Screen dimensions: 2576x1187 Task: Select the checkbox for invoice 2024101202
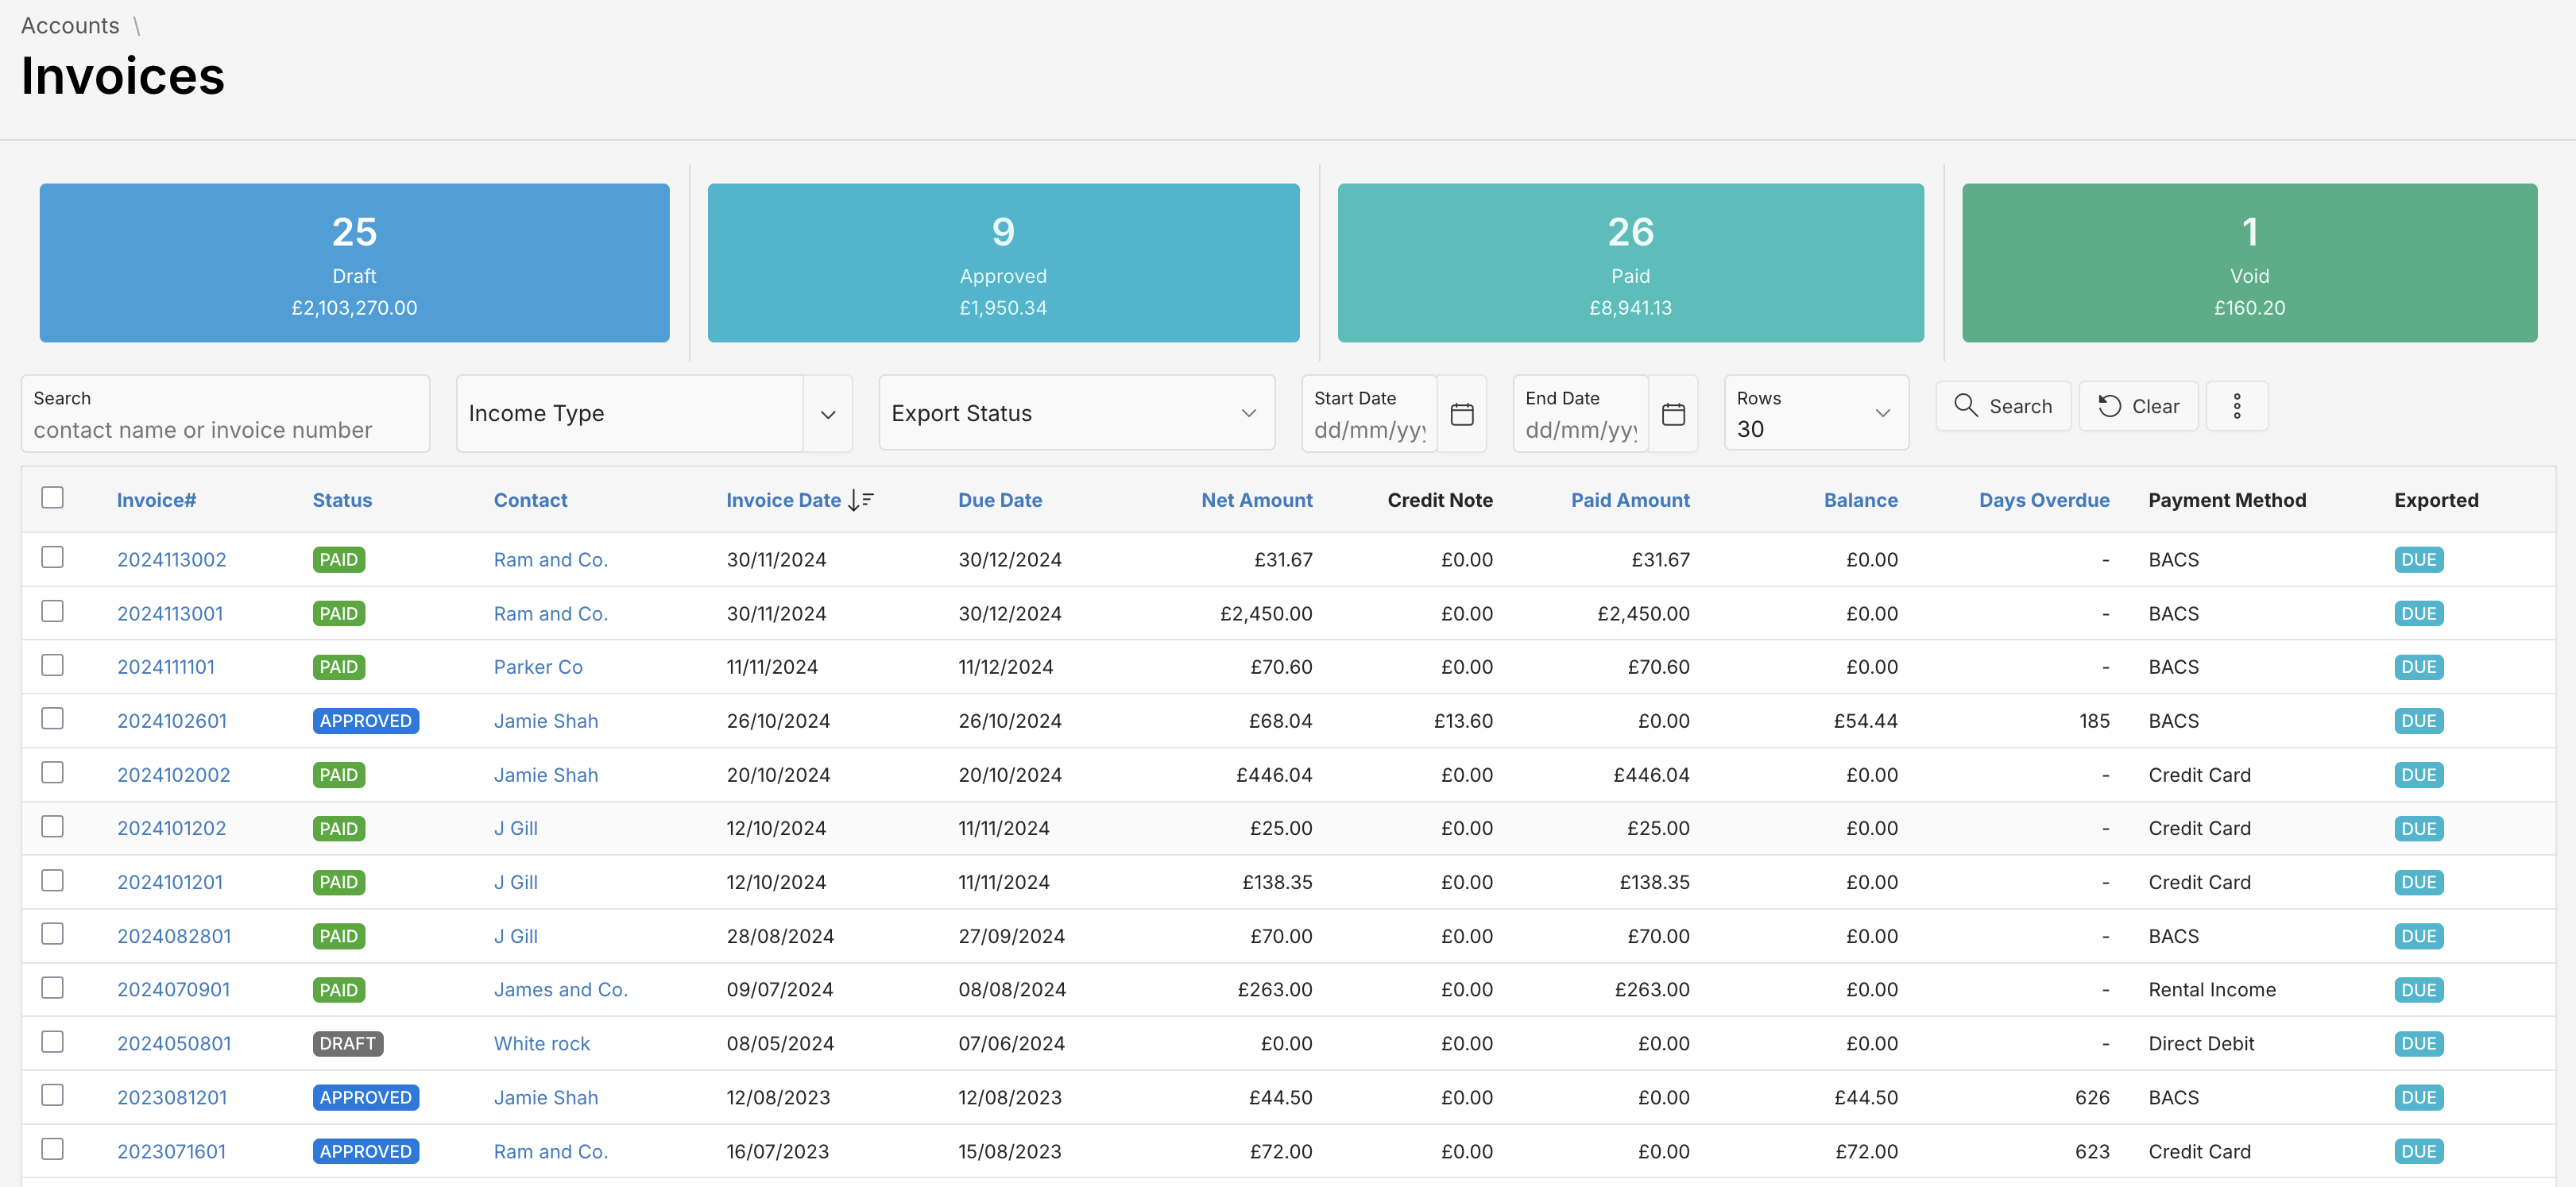click(x=53, y=826)
